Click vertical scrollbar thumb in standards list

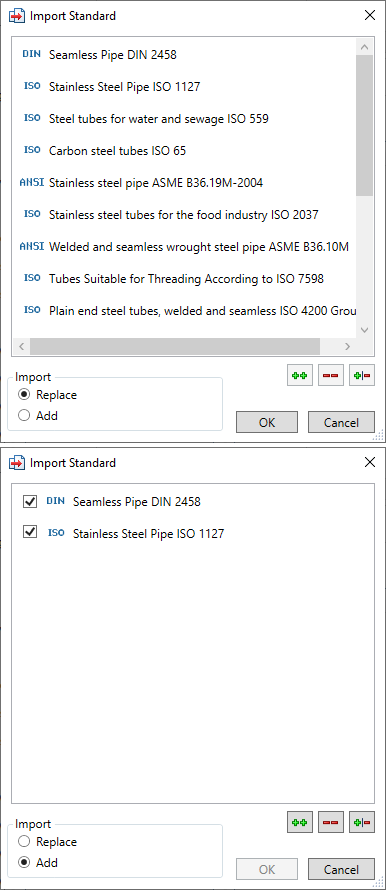(364, 125)
